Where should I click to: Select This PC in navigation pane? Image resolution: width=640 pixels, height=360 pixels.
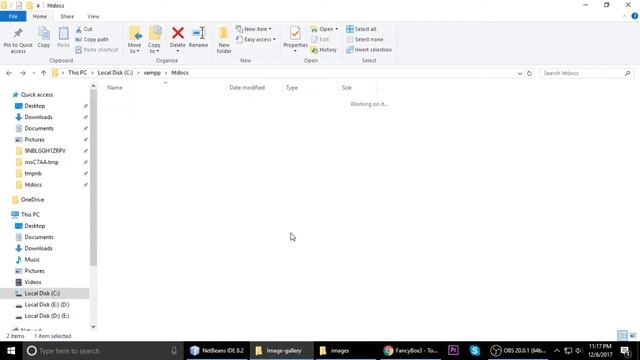coord(30,214)
